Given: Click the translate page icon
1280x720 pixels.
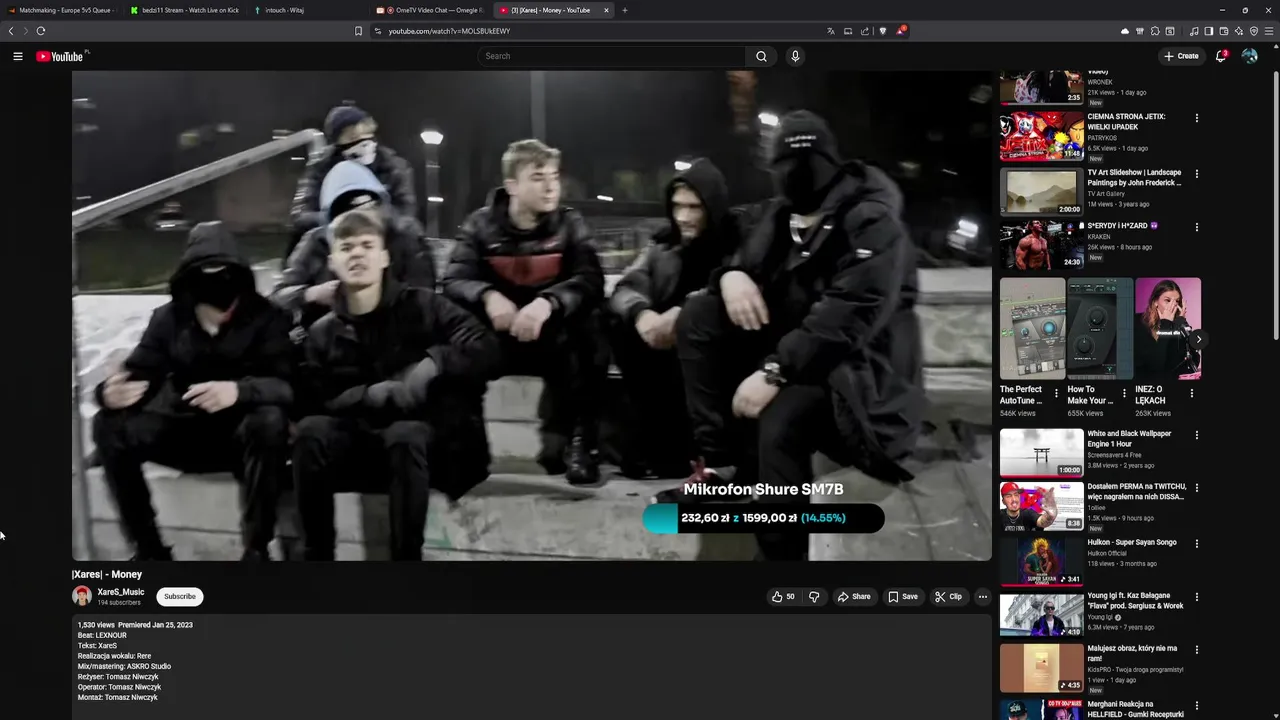Looking at the screenshot, I should click(830, 31).
